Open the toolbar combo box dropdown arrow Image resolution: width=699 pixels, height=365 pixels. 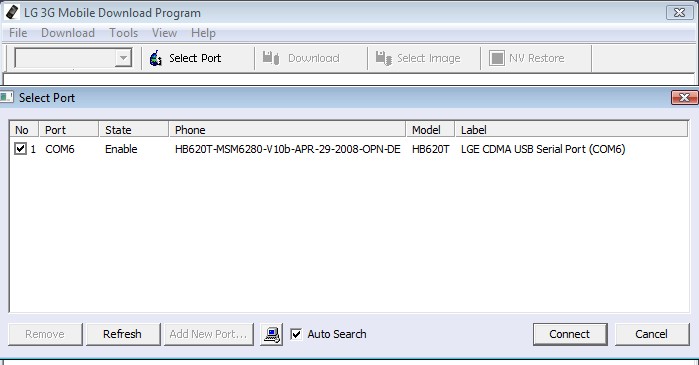(123, 58)
